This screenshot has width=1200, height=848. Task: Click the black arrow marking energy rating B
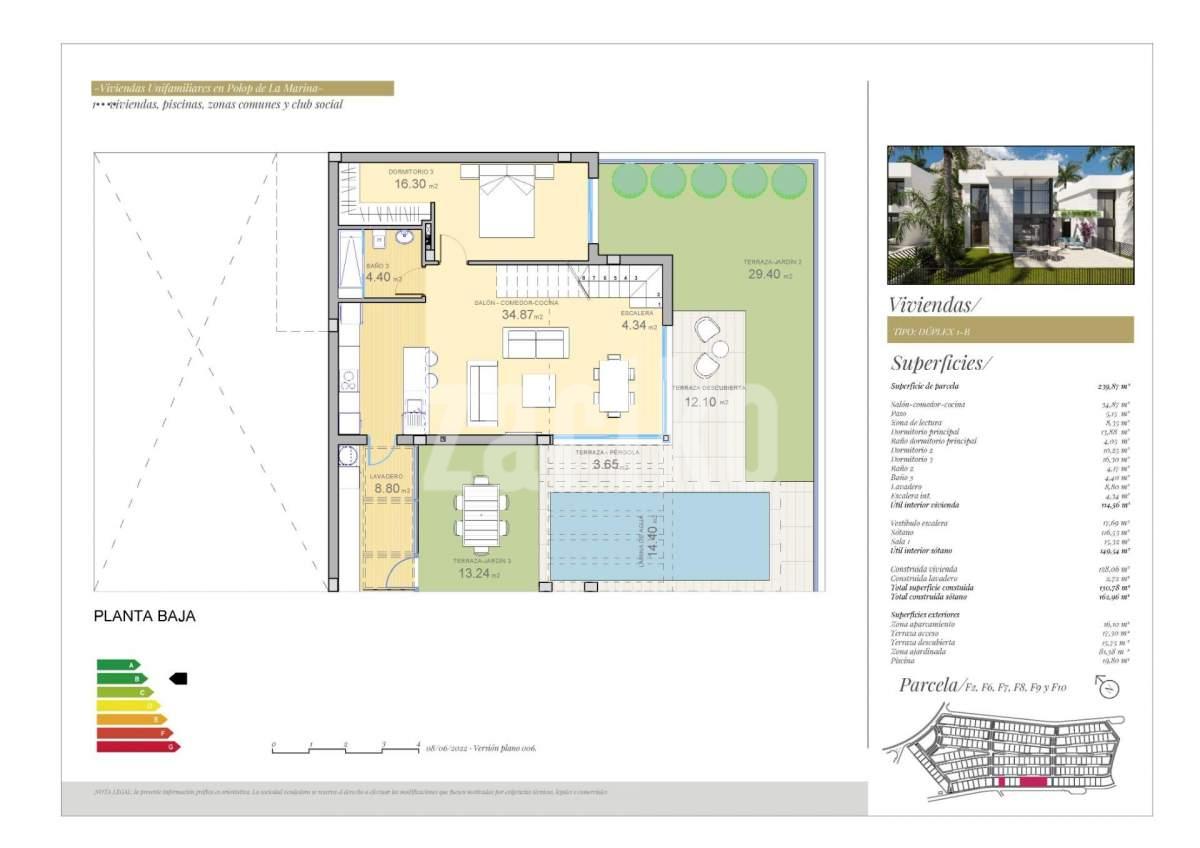tap(178, 678)
